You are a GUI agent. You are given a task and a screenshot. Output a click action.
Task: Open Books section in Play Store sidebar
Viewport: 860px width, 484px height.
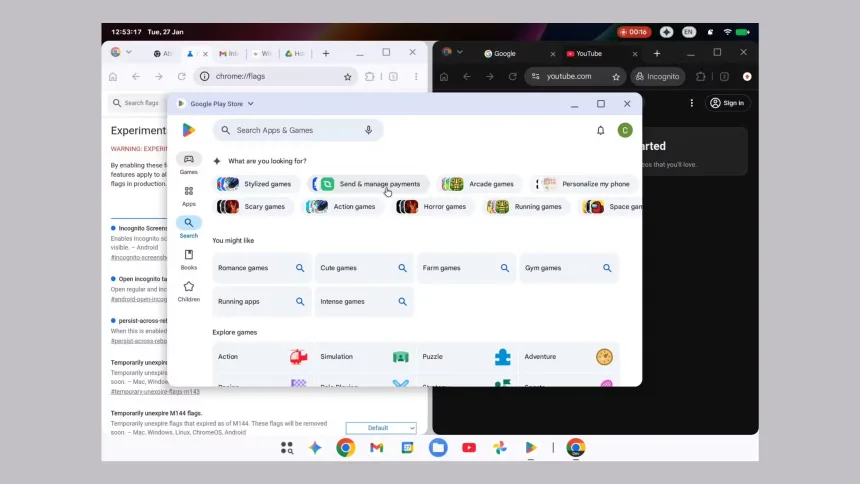(x=189, y=260)
